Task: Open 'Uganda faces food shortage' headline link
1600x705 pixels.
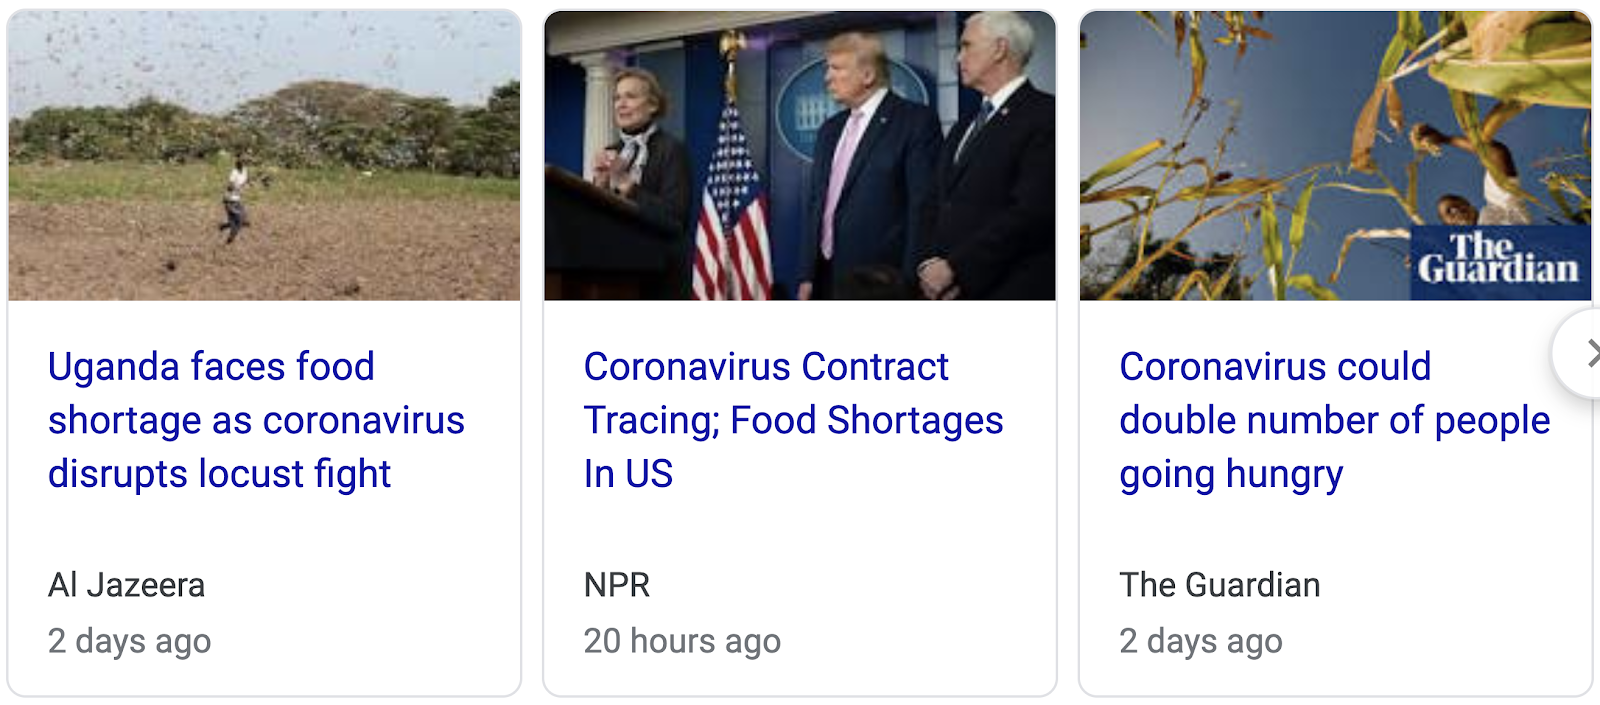Action: 256,420
